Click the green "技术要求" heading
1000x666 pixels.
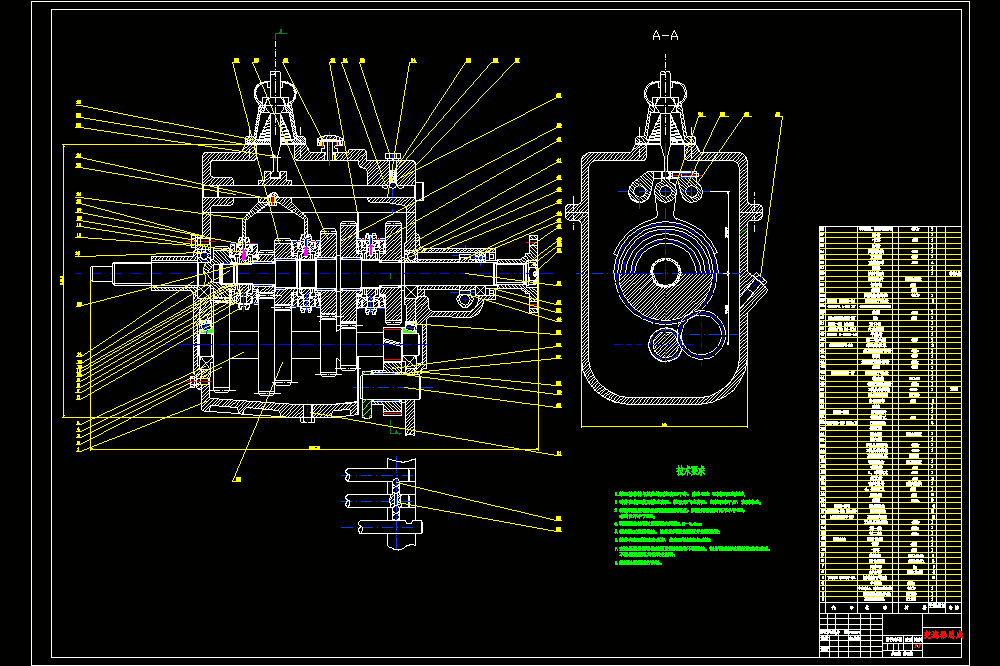click(x=690, y=471)
